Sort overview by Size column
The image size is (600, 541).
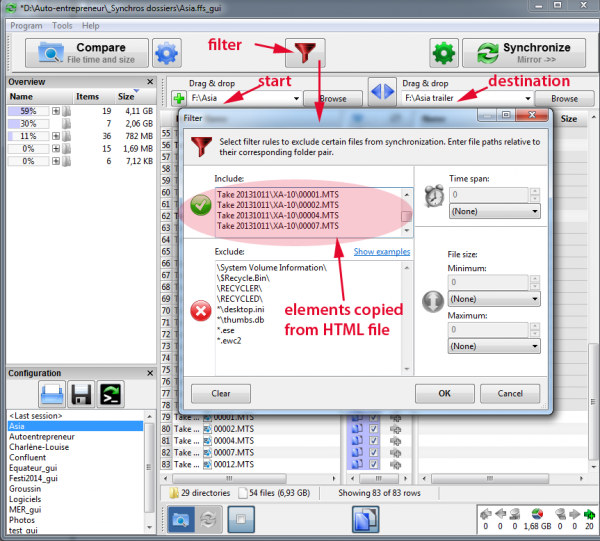[126, 96]
